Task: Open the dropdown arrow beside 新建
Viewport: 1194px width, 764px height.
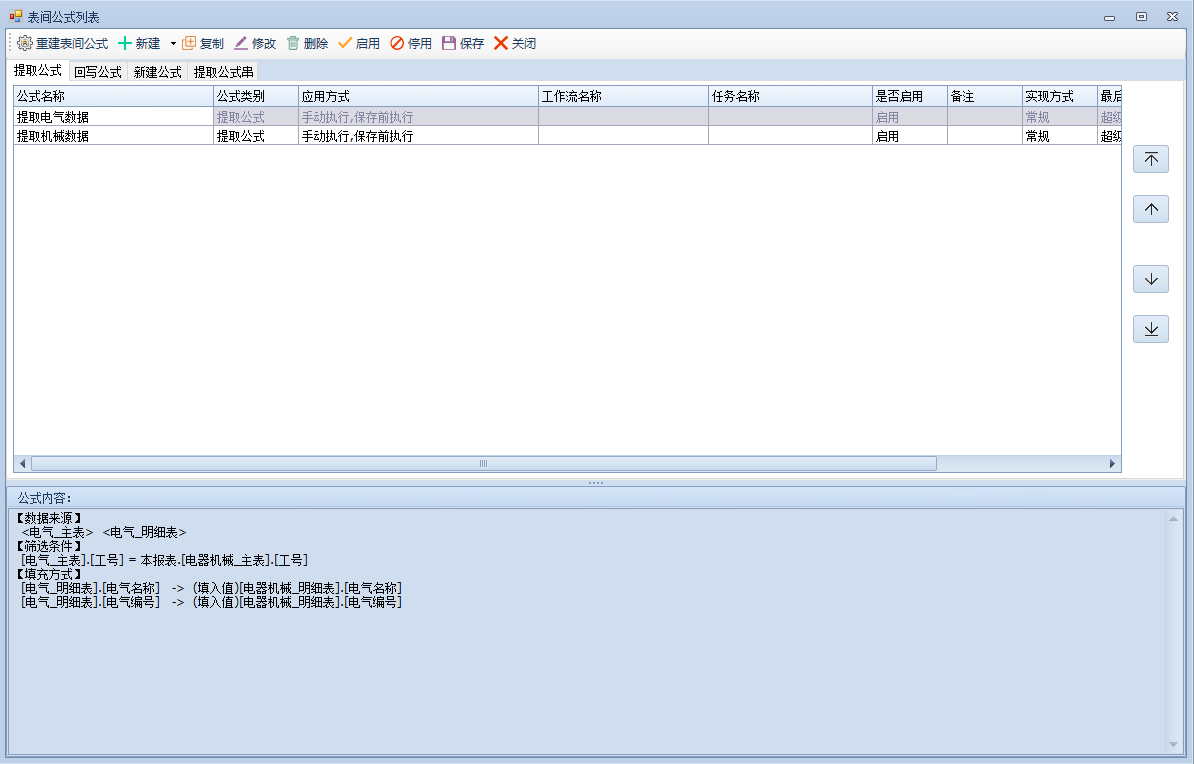Action: tap(172, 44)
